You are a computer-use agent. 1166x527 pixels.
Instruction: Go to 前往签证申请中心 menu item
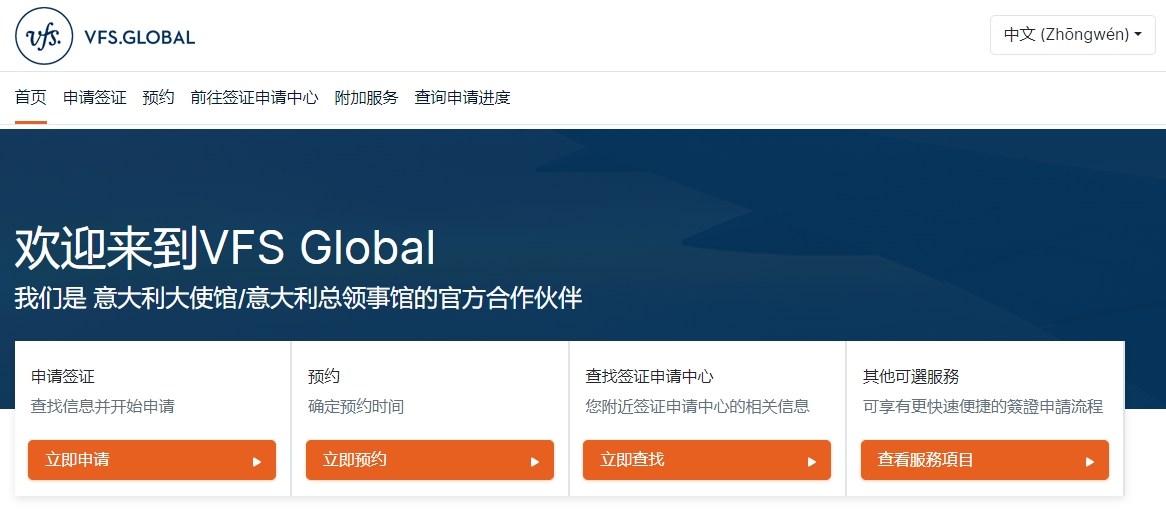[x=254, y=97]
